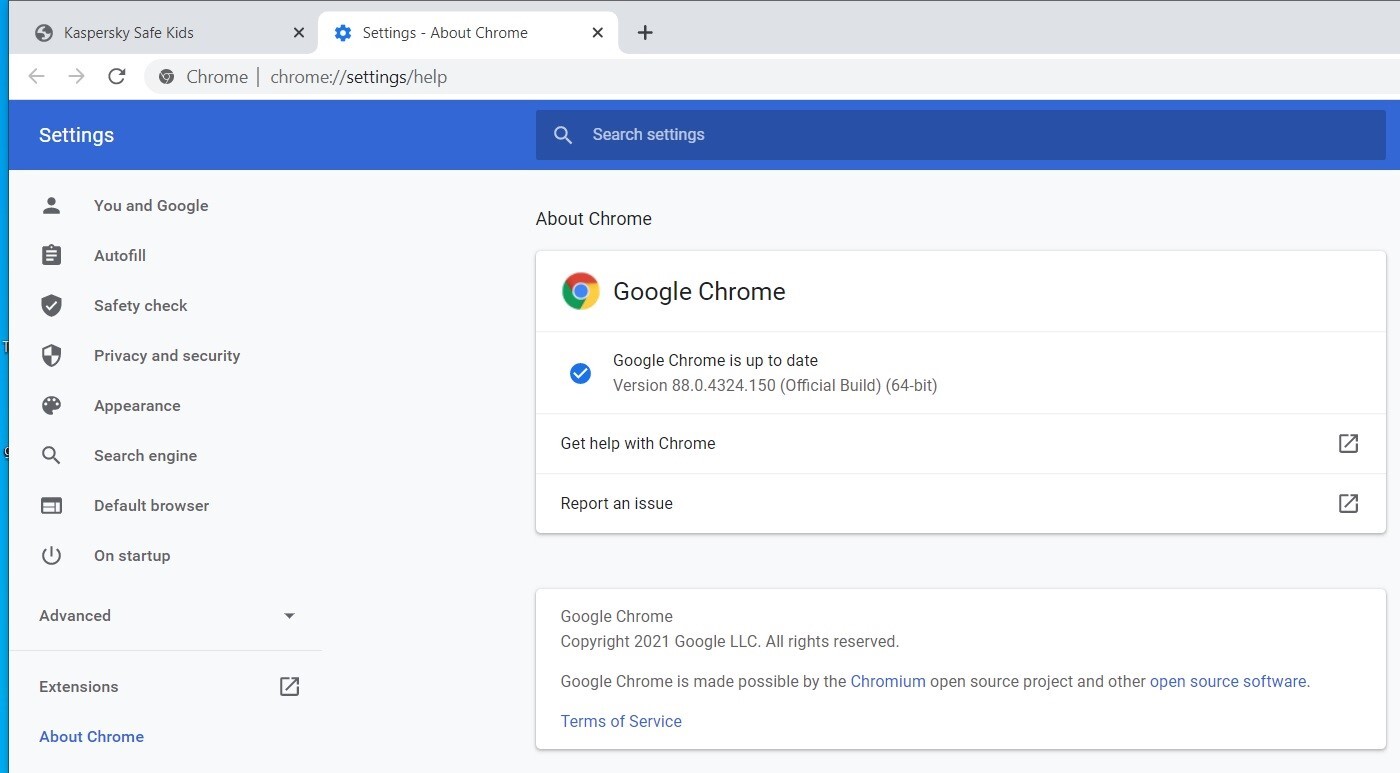Open the open source software link
Viewport: 1400px width, 773px height.
point(1228,681)
